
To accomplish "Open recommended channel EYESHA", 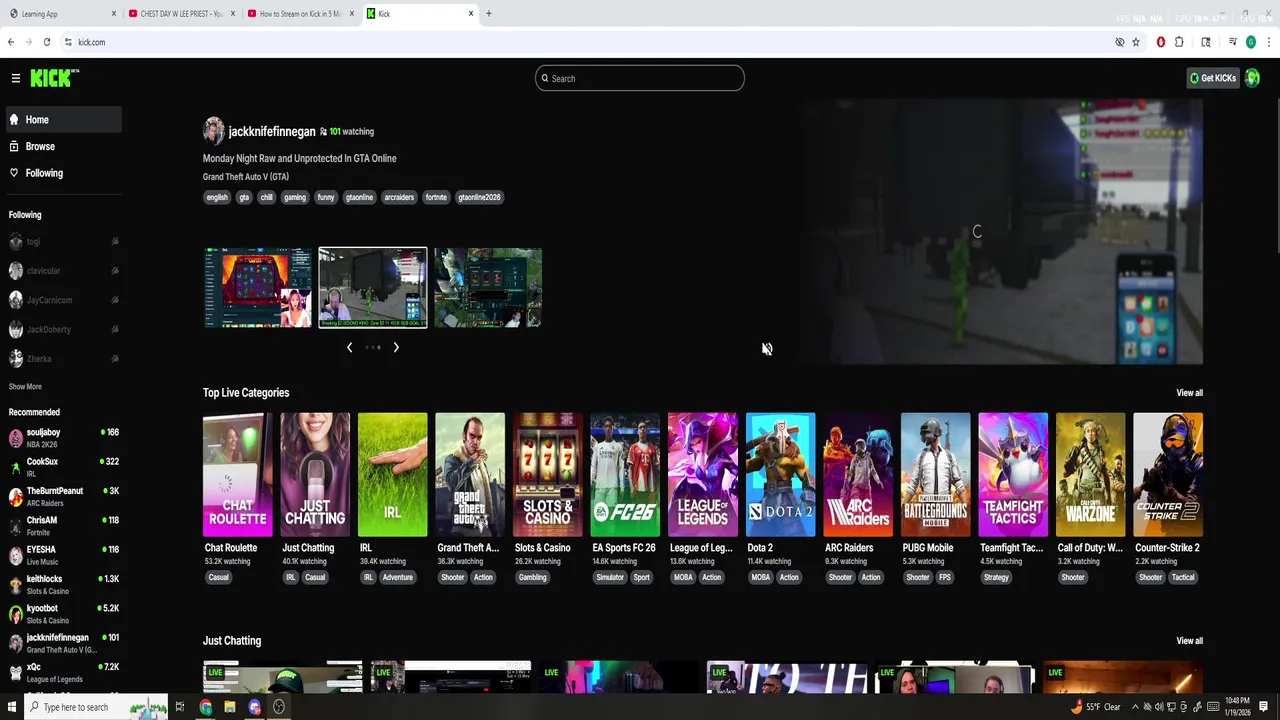I will [x=64, y=555].
